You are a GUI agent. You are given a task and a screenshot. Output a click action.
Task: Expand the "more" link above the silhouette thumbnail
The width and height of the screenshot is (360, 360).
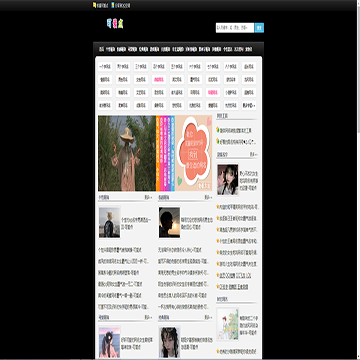208,197
